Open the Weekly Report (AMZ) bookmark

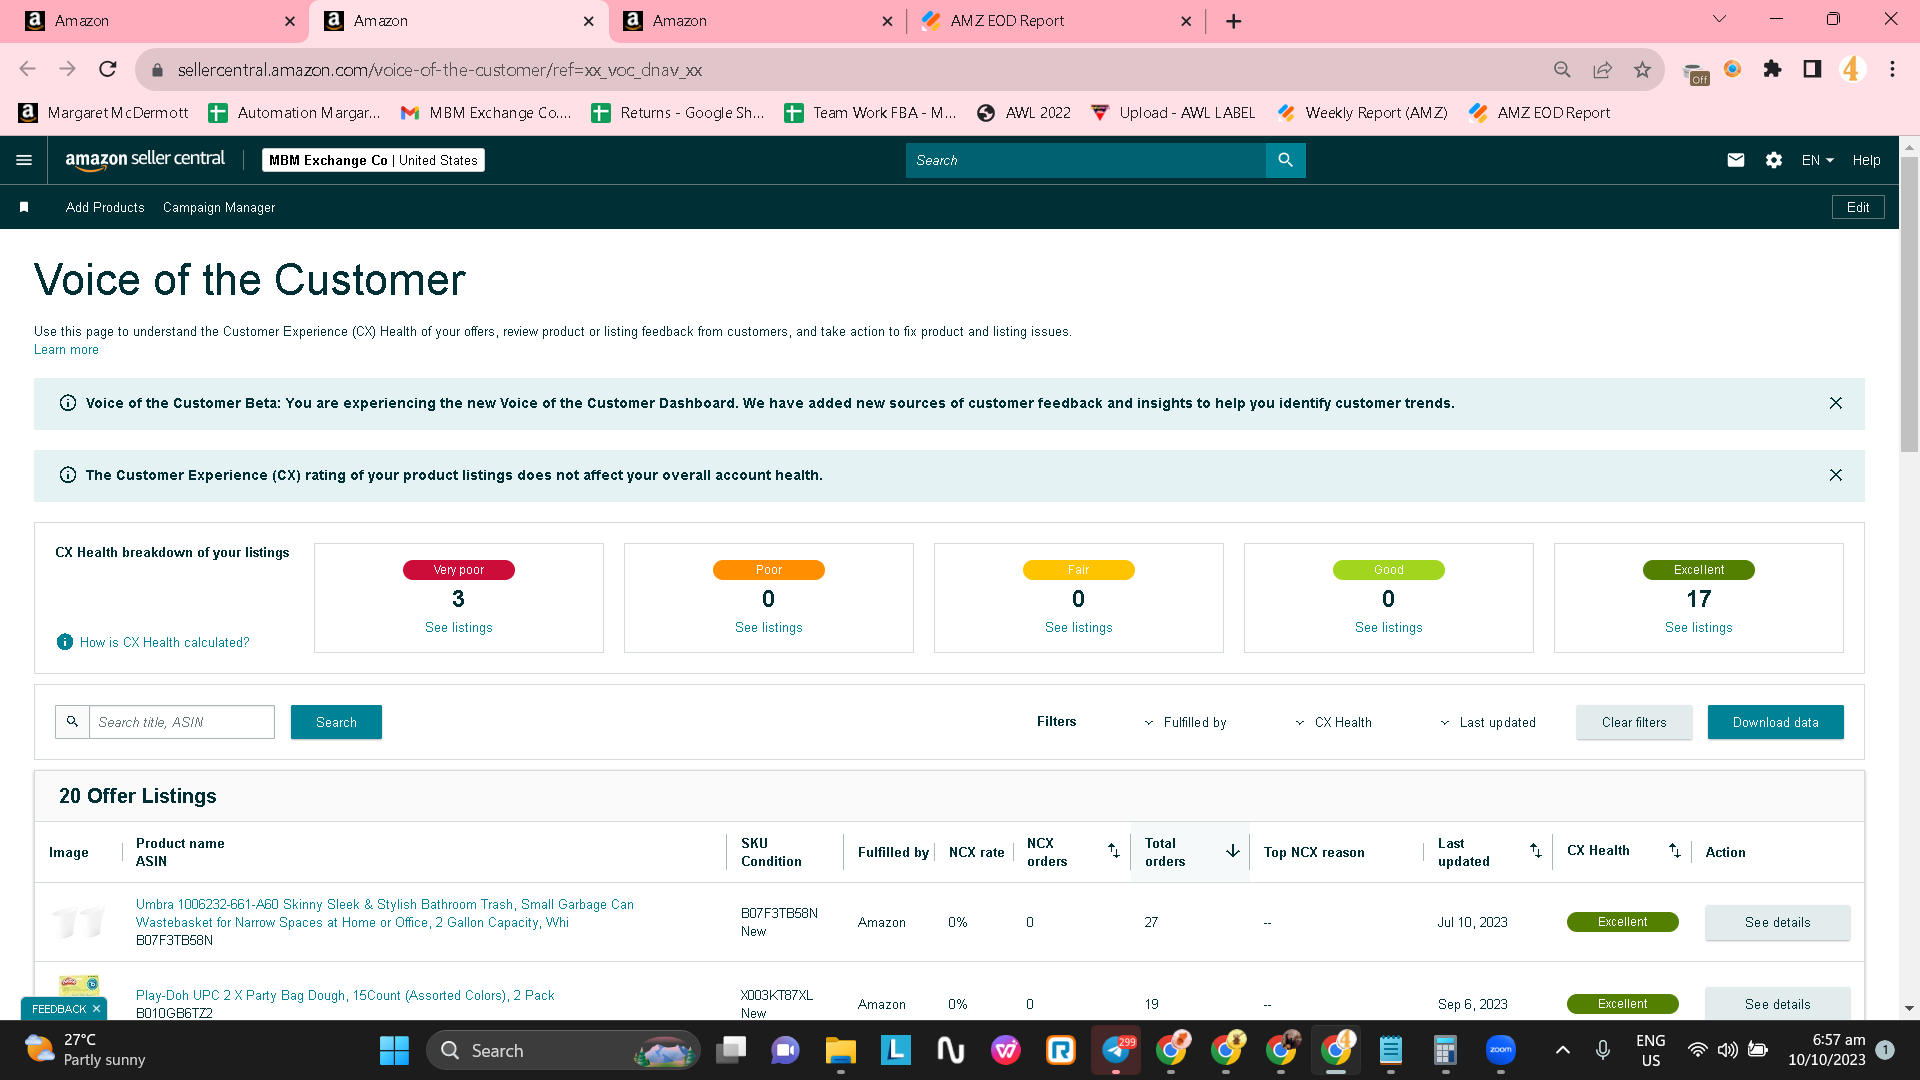[1363, 113]
